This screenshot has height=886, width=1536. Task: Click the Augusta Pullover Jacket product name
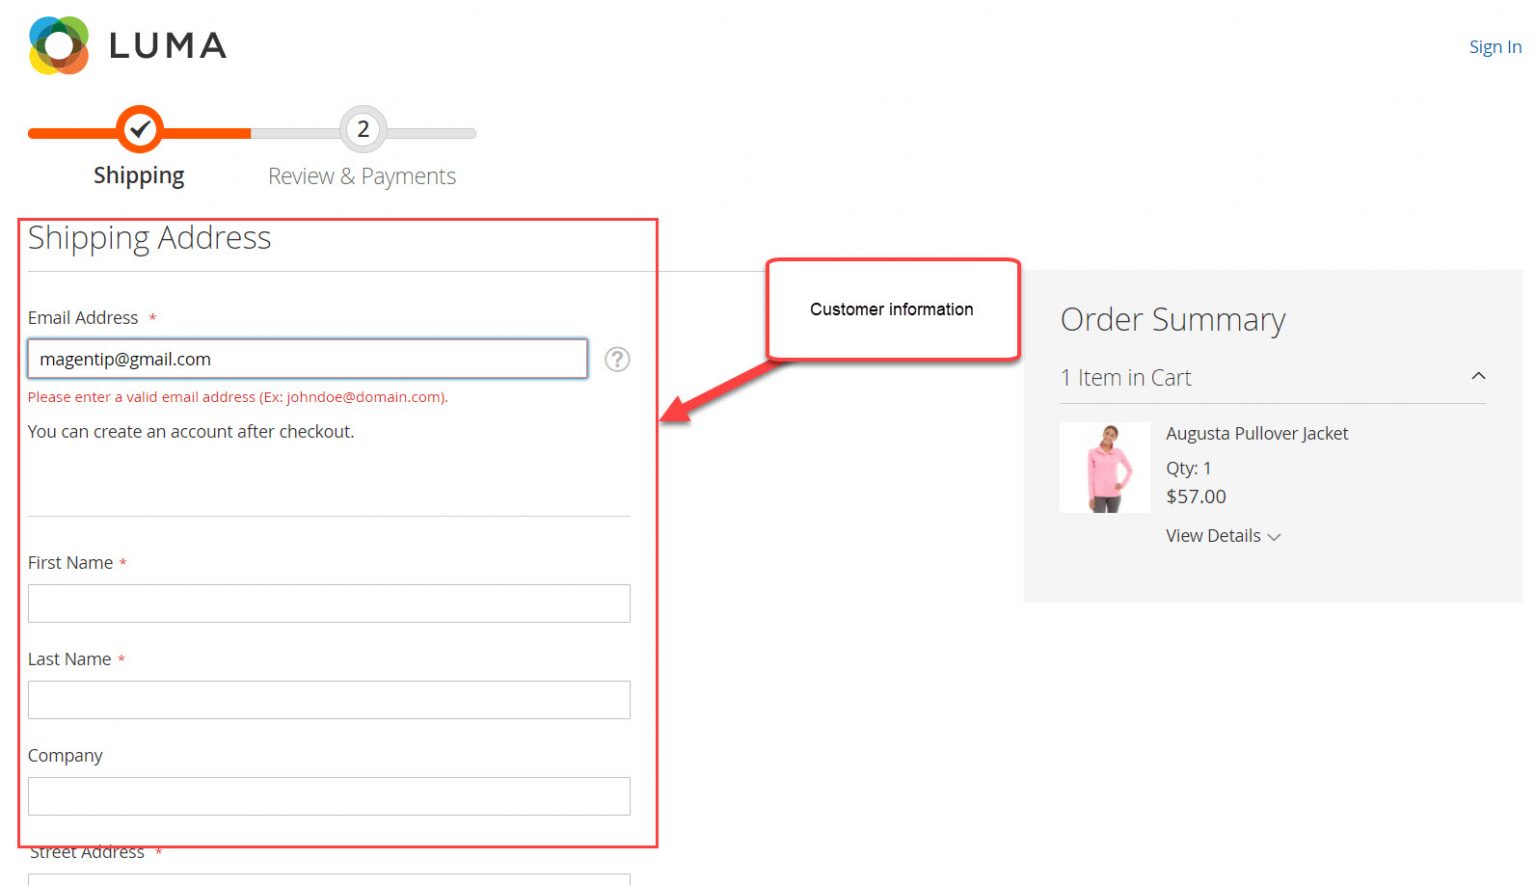pos(1257,433)
